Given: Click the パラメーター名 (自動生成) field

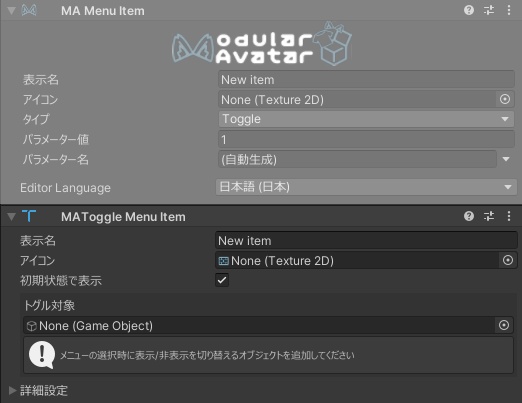Looking at the screenshot, I should point(357,159).
